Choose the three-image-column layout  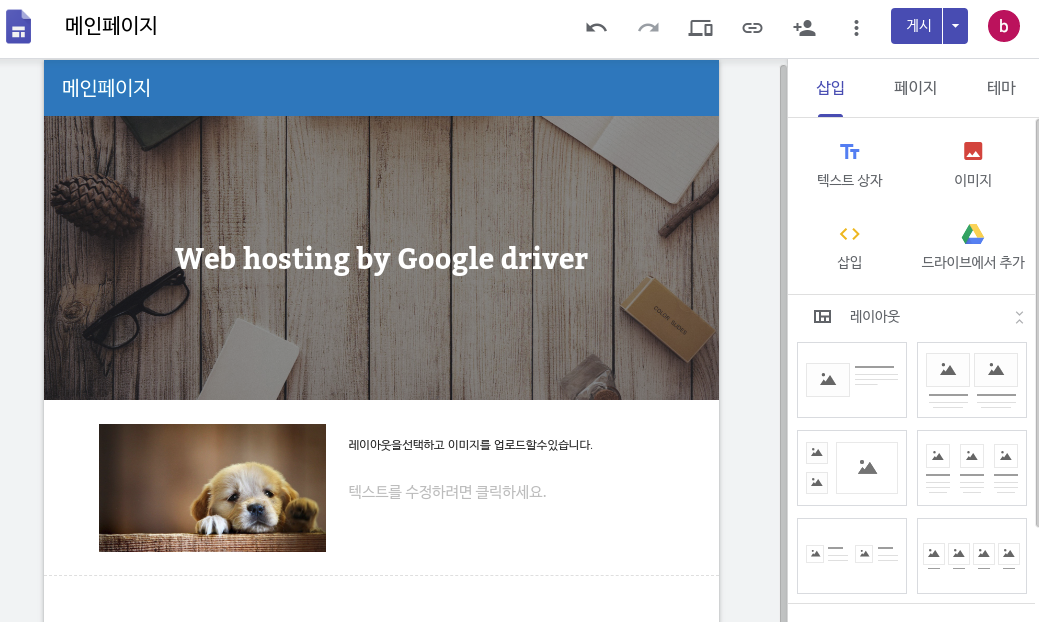(x=971, y=468)
